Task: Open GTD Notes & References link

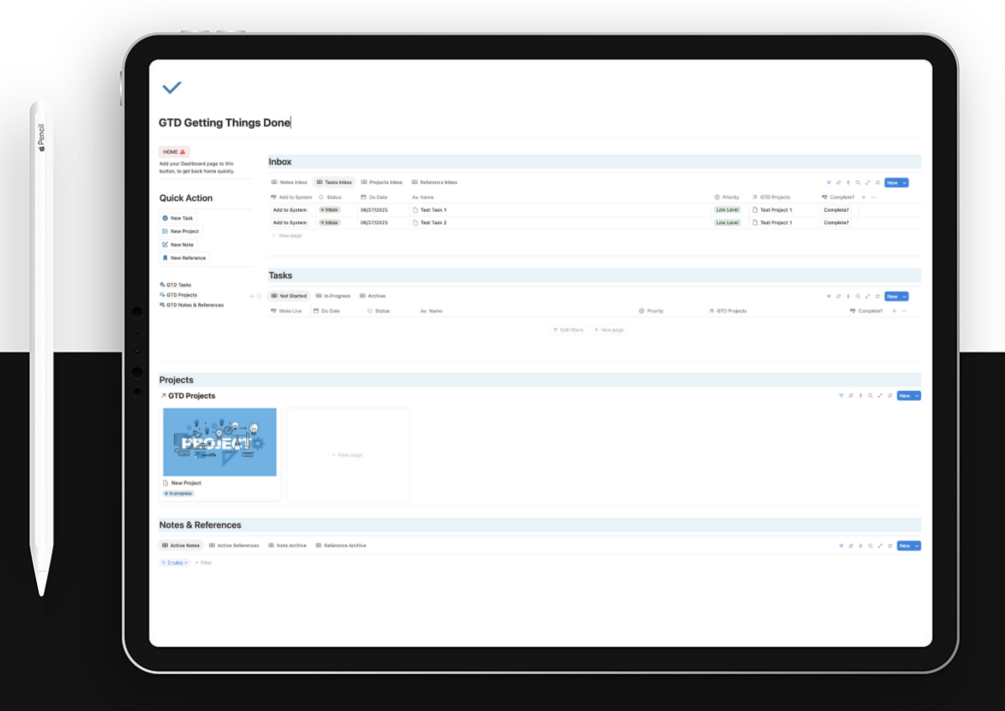Action: (192, 305)
